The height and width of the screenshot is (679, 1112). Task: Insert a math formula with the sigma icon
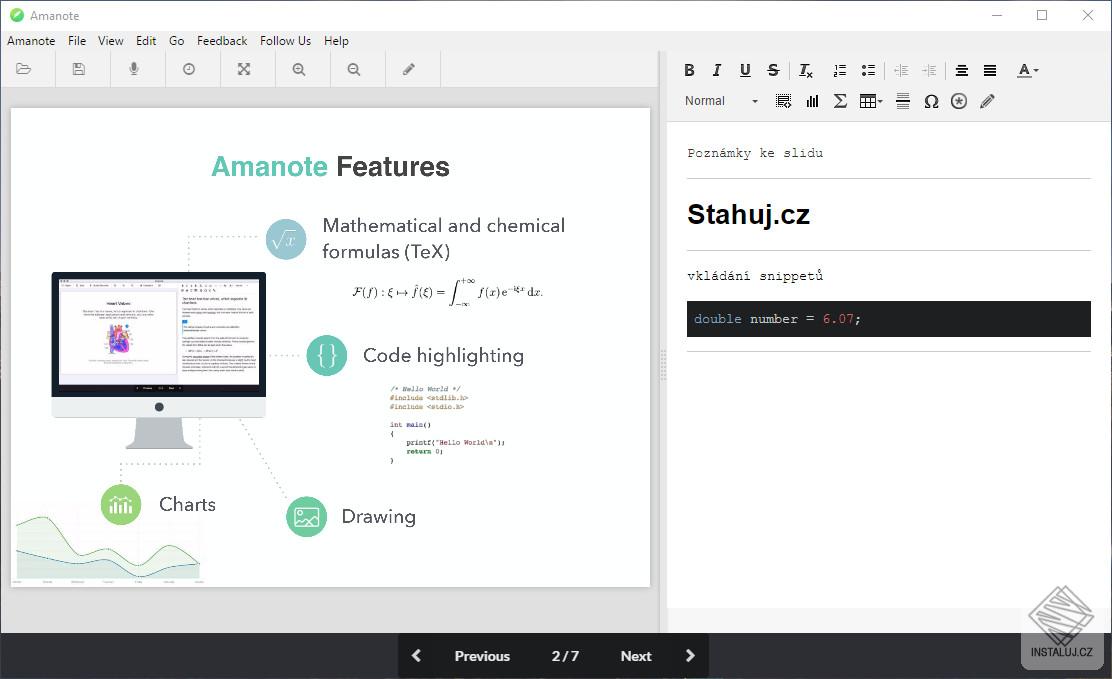pyautogui.click(x=840, y=101)
